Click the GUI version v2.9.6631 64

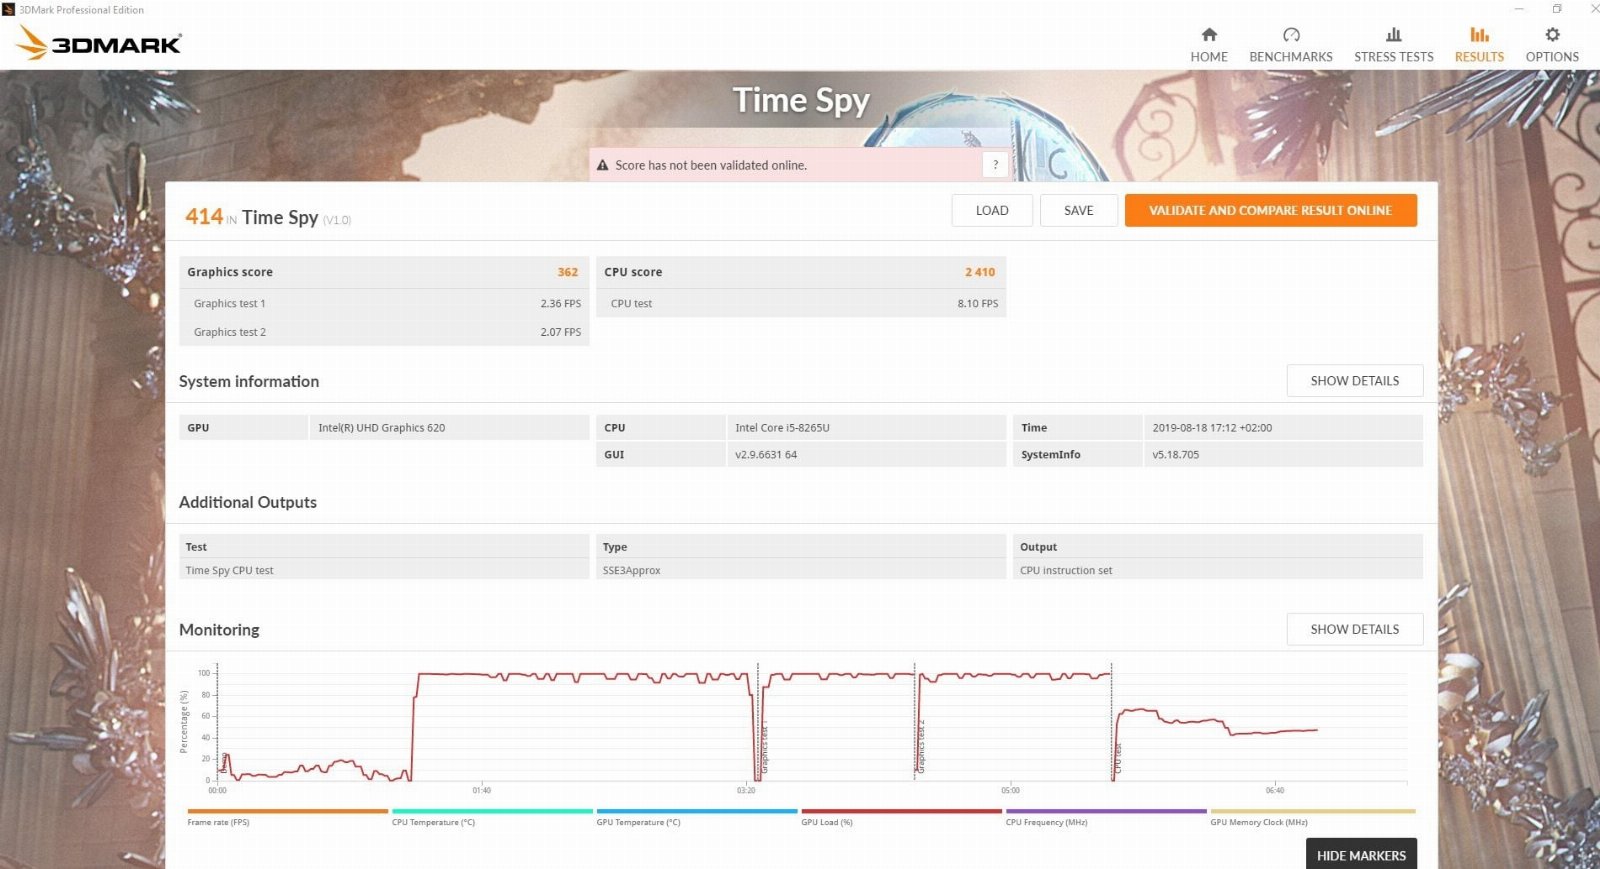point(766,454)
